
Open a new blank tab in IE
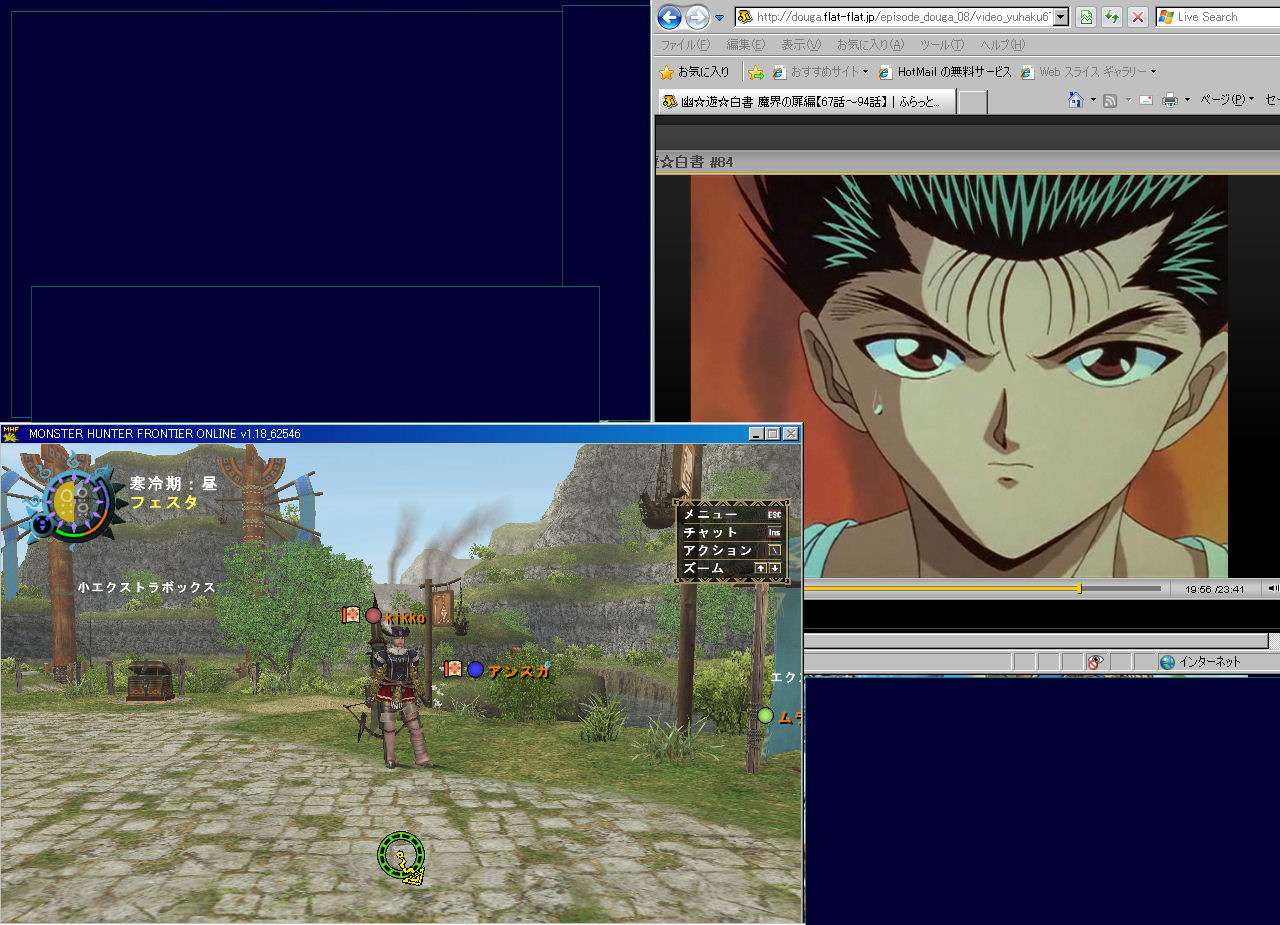973,102
